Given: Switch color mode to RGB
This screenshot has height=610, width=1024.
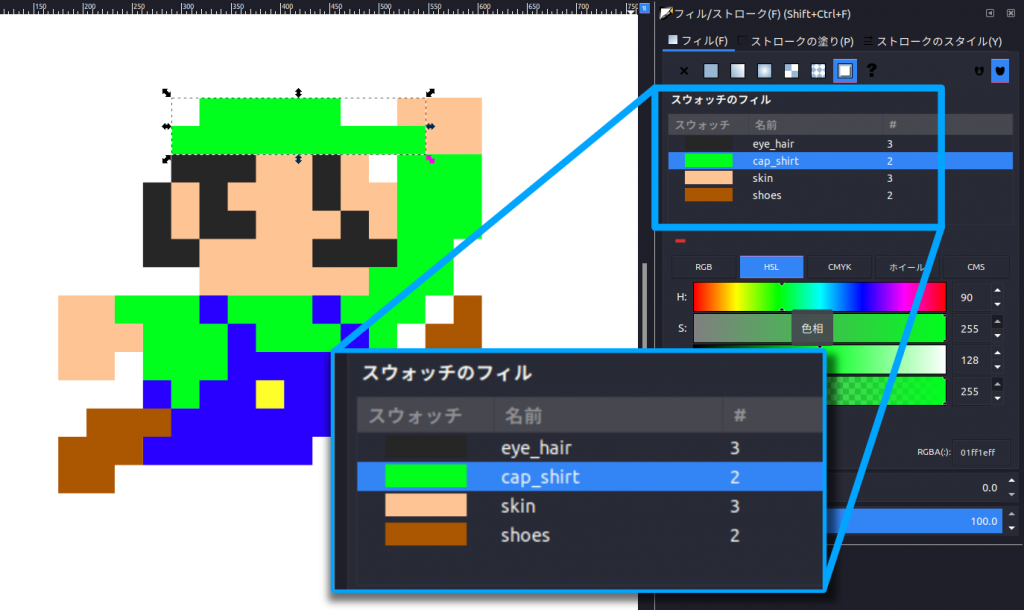Looking at the screenshot, I should [703, 267].
